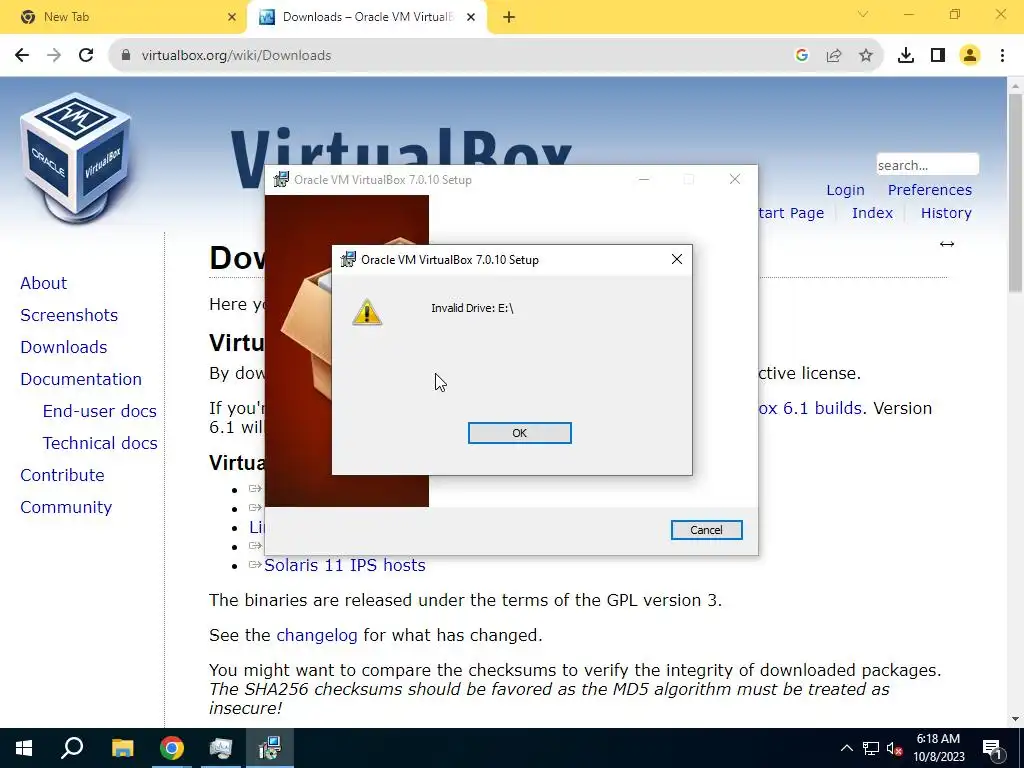Open the Index link
Image resolution: width=1024 pixels, height=768 pixels.
[x=872, y=213]
